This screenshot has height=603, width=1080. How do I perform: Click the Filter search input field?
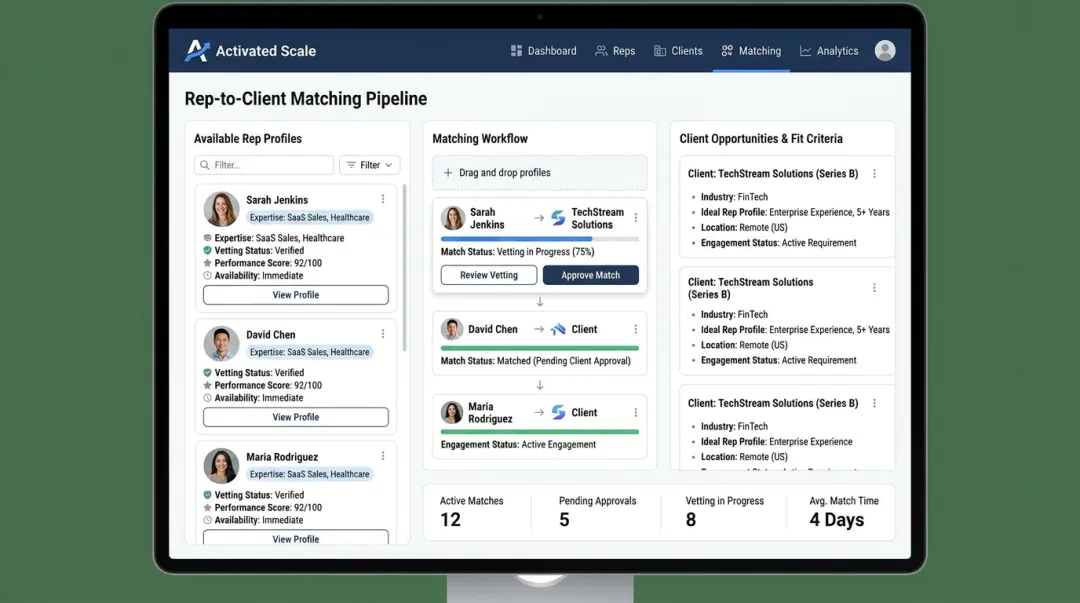click(264, 165)
